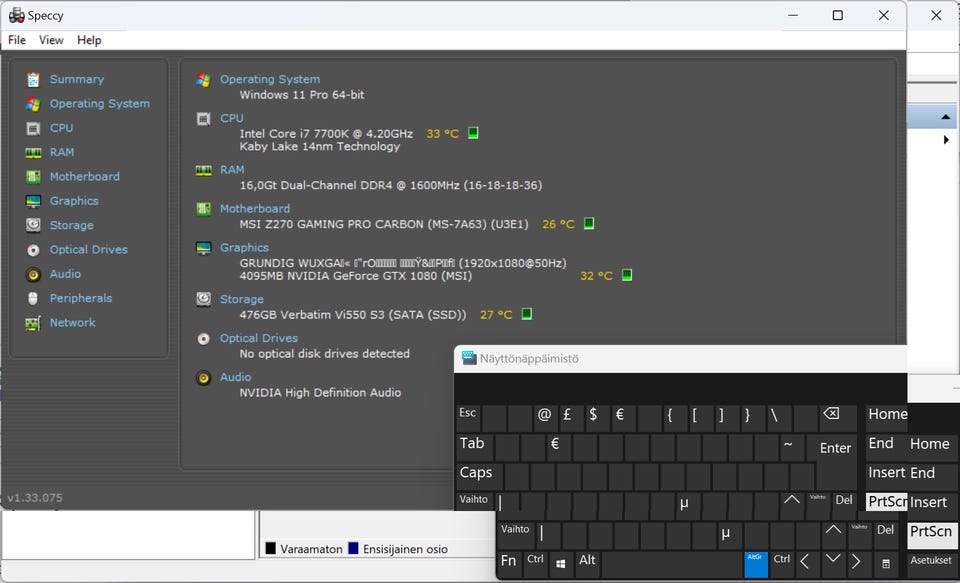Click the black Varaamaton legend swatch
The image size is (960, 583).
[x=270, y=548]
